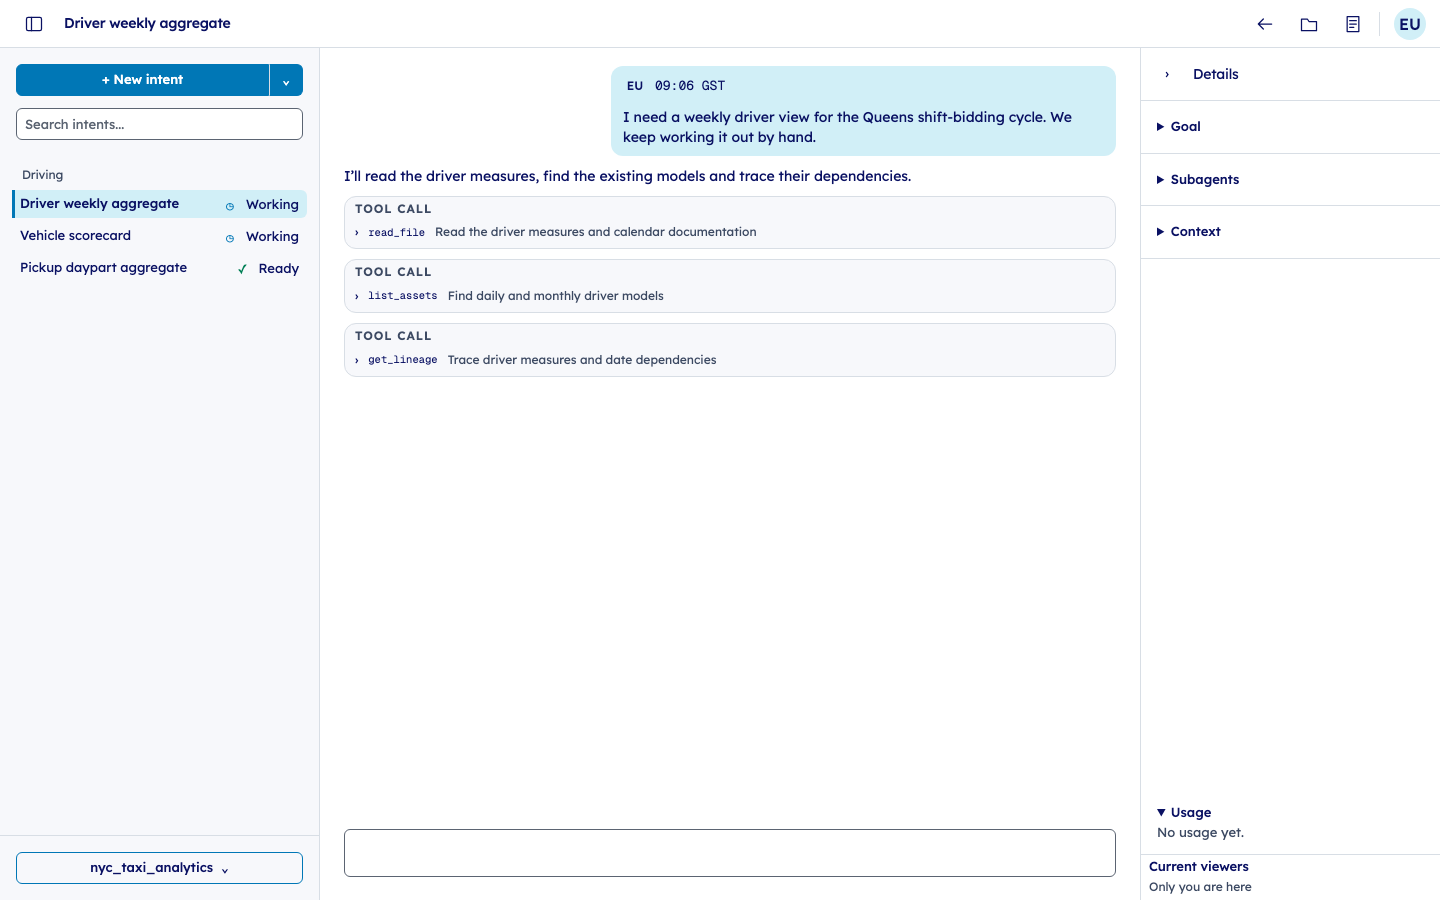Image resolution: width=1440 pixels, height=900 pixels.
Task: Click the assistant reply about driver measures
Action: click(628, 176)
